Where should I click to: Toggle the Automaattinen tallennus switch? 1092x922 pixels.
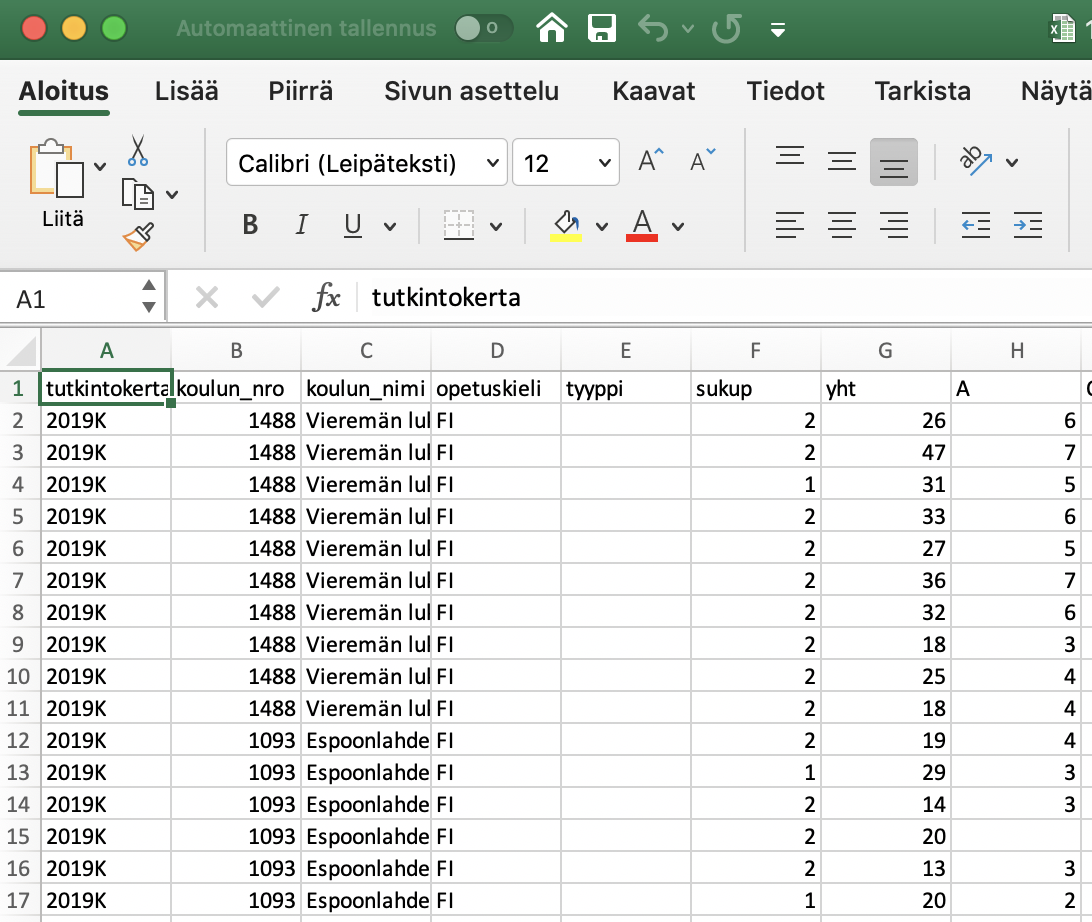(482, 28)
